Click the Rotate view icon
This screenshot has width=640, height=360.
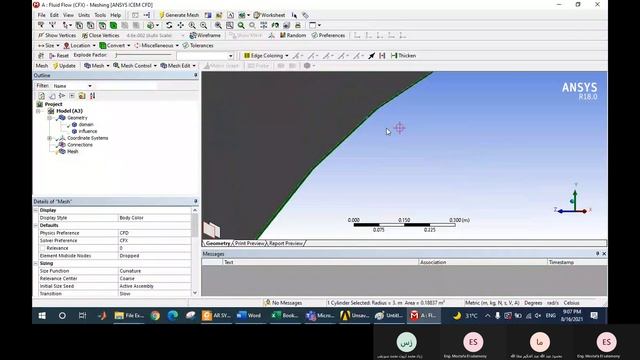point(169,25)
